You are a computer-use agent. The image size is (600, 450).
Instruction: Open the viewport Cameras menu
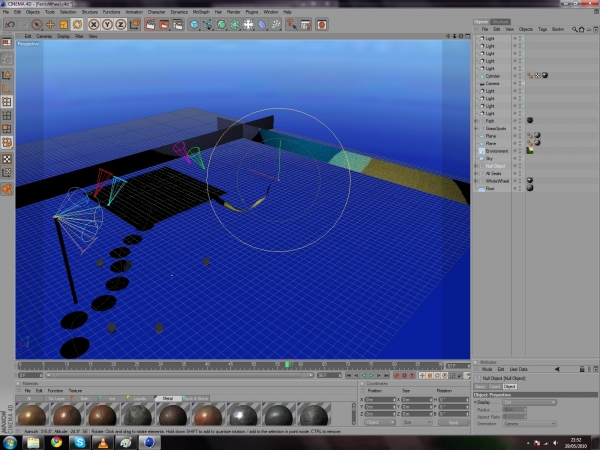[x=44, y=36]
